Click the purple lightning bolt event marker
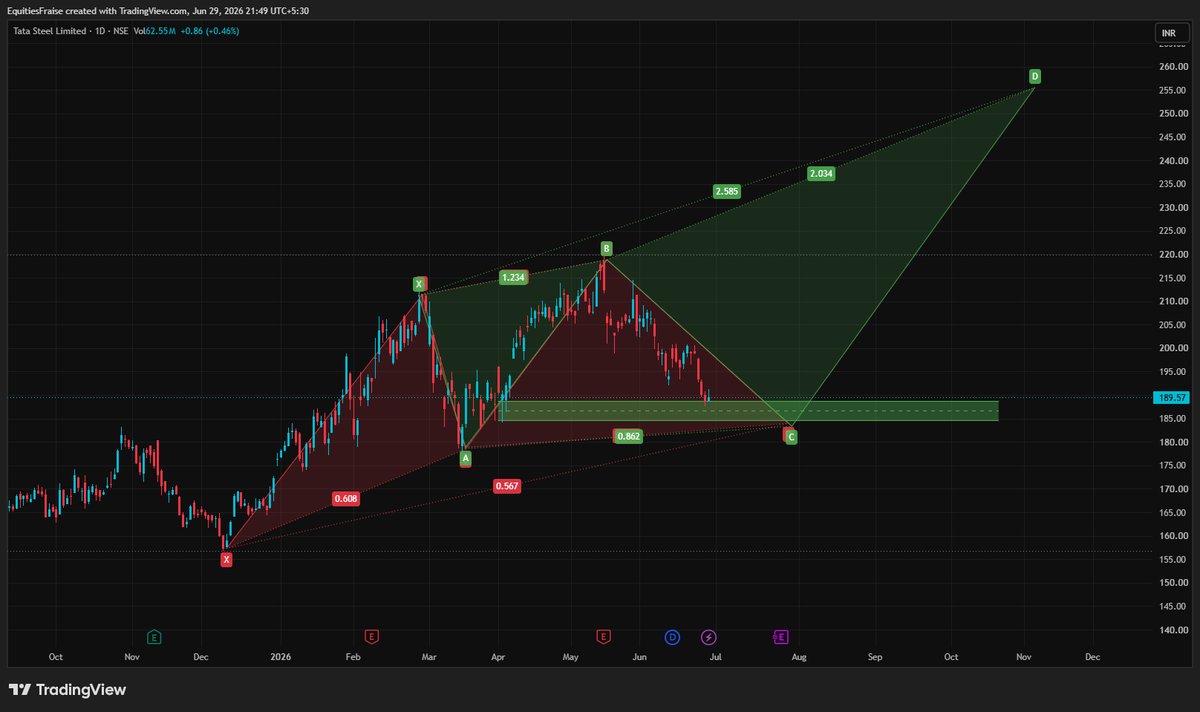Viewport: 1200px width, 712px height. click(x=709, y=636)
